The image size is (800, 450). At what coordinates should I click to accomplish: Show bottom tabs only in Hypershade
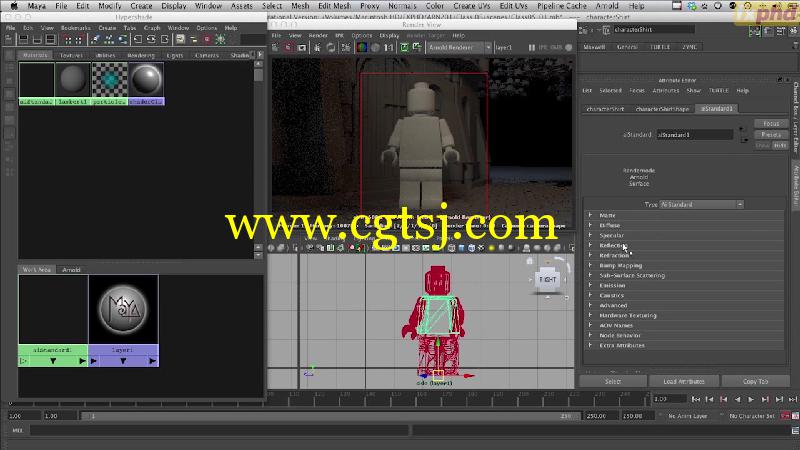click(37, 39)
